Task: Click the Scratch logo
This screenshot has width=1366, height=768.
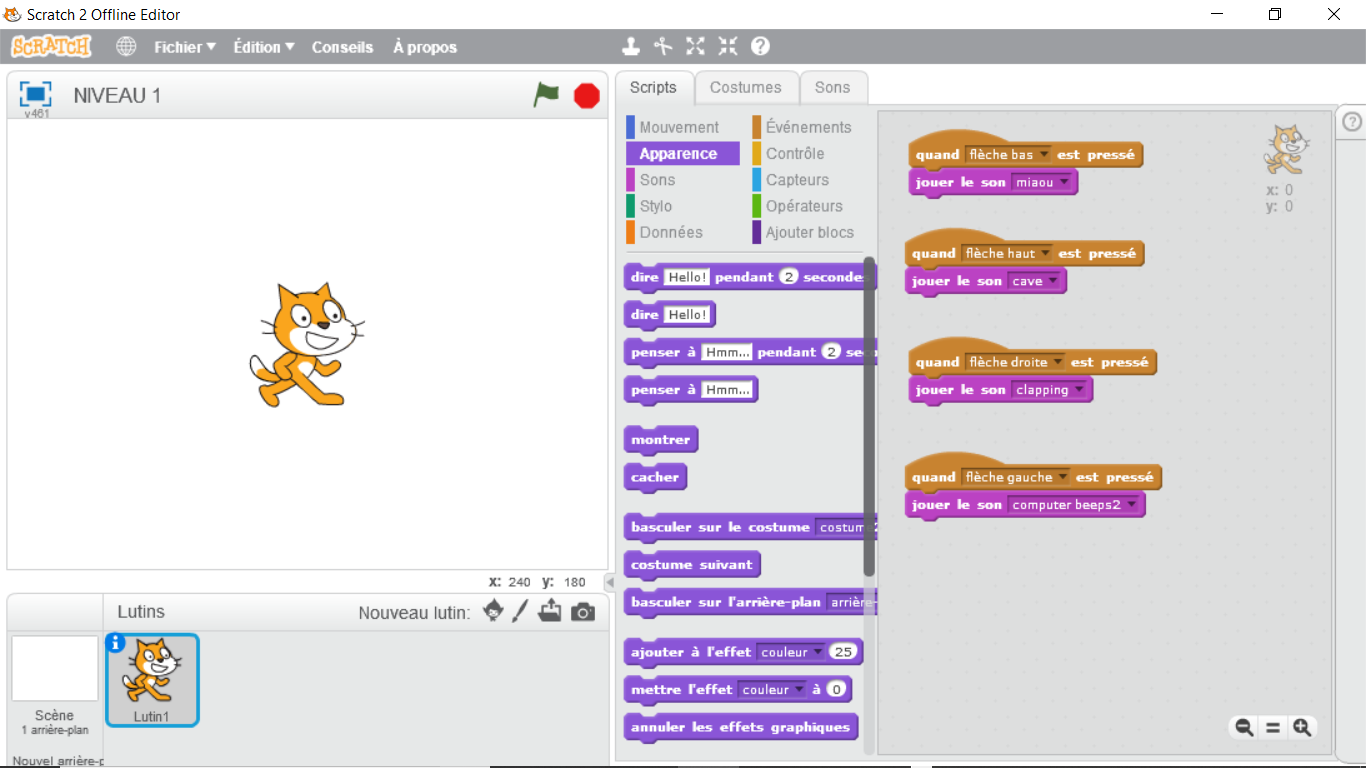Action: [x=51, y=46]
